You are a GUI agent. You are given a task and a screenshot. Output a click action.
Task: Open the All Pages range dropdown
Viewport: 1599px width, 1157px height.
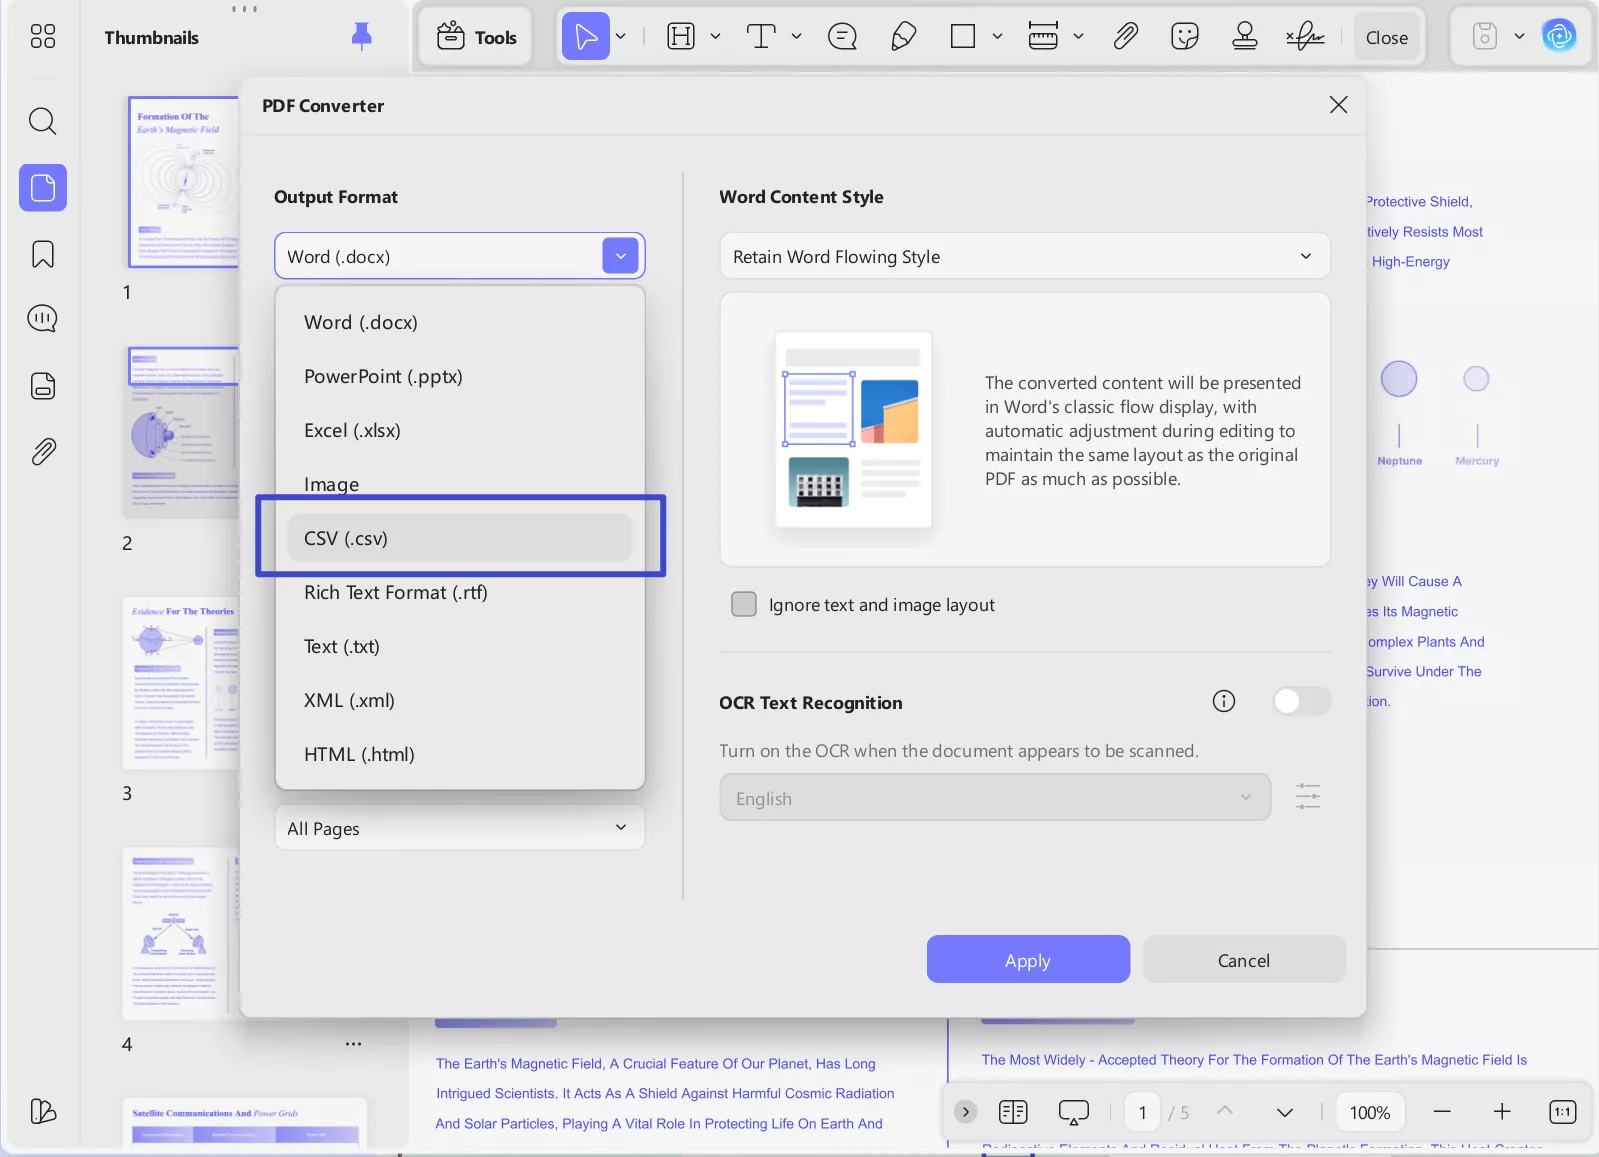tap(460, 828)
